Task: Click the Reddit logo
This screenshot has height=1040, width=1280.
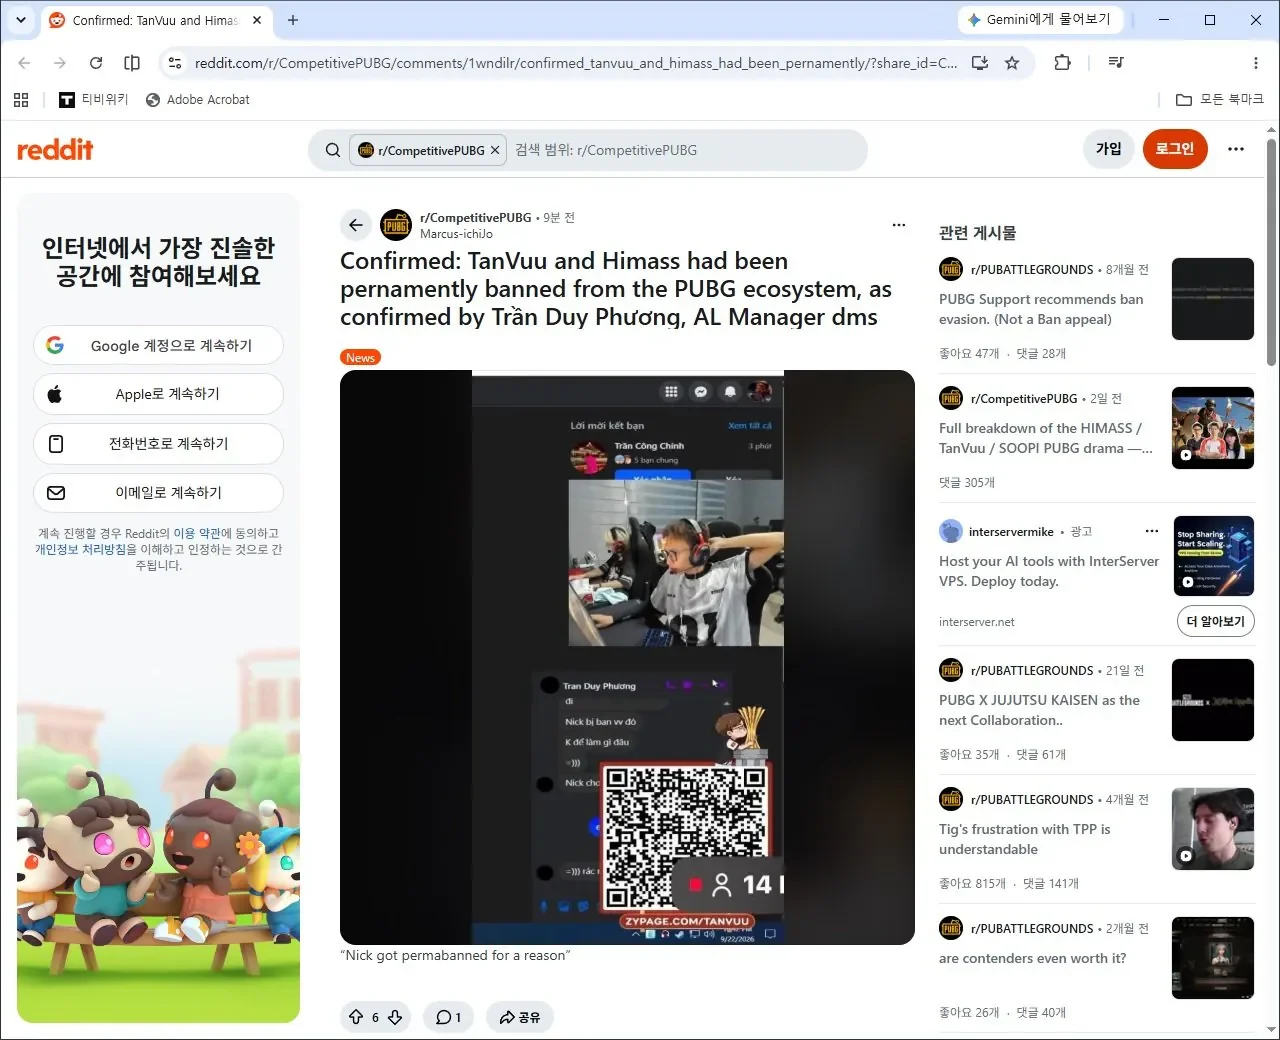Action: click(55, 150)
